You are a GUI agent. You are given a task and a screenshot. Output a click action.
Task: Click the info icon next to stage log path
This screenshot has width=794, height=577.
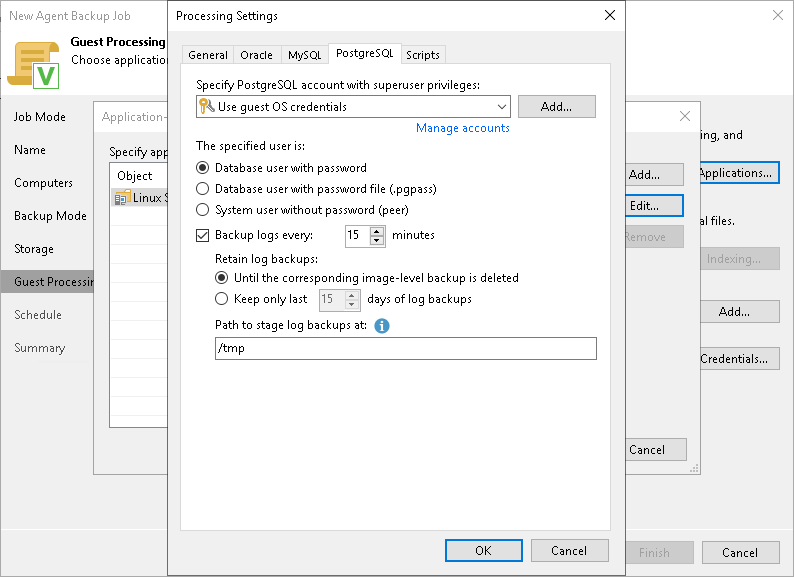pos(382,326)
